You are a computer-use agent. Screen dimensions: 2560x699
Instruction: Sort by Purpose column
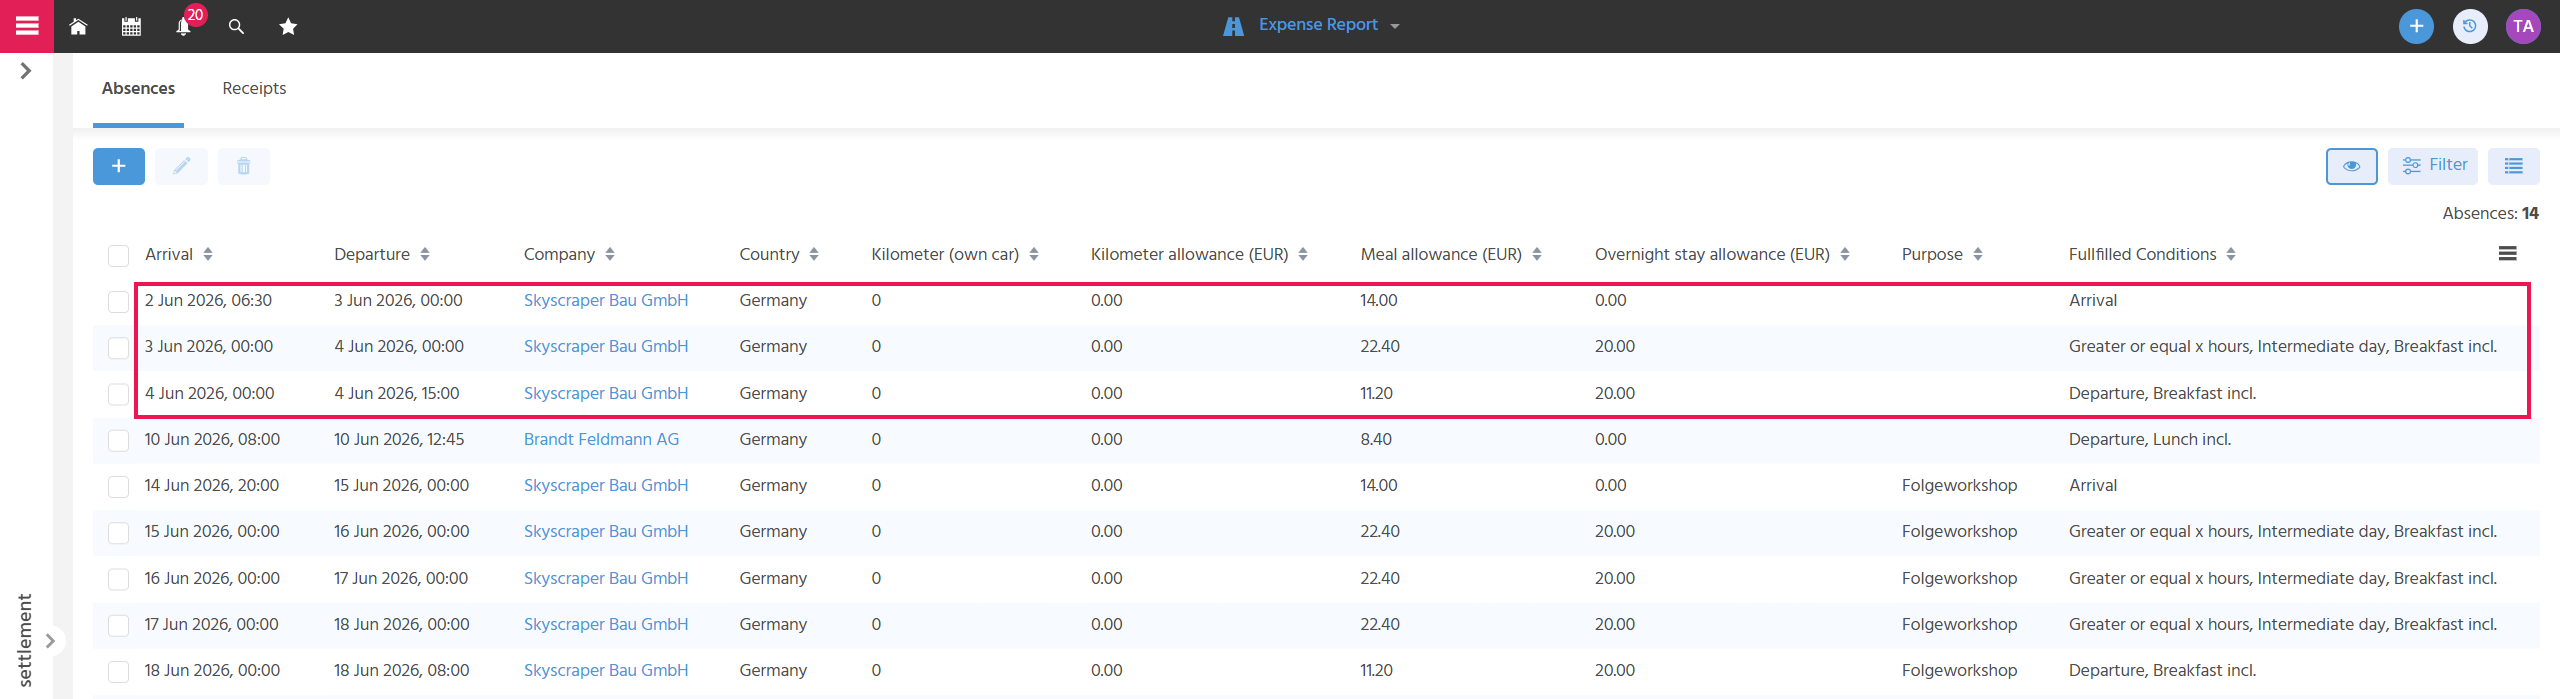click(1942, 254)
